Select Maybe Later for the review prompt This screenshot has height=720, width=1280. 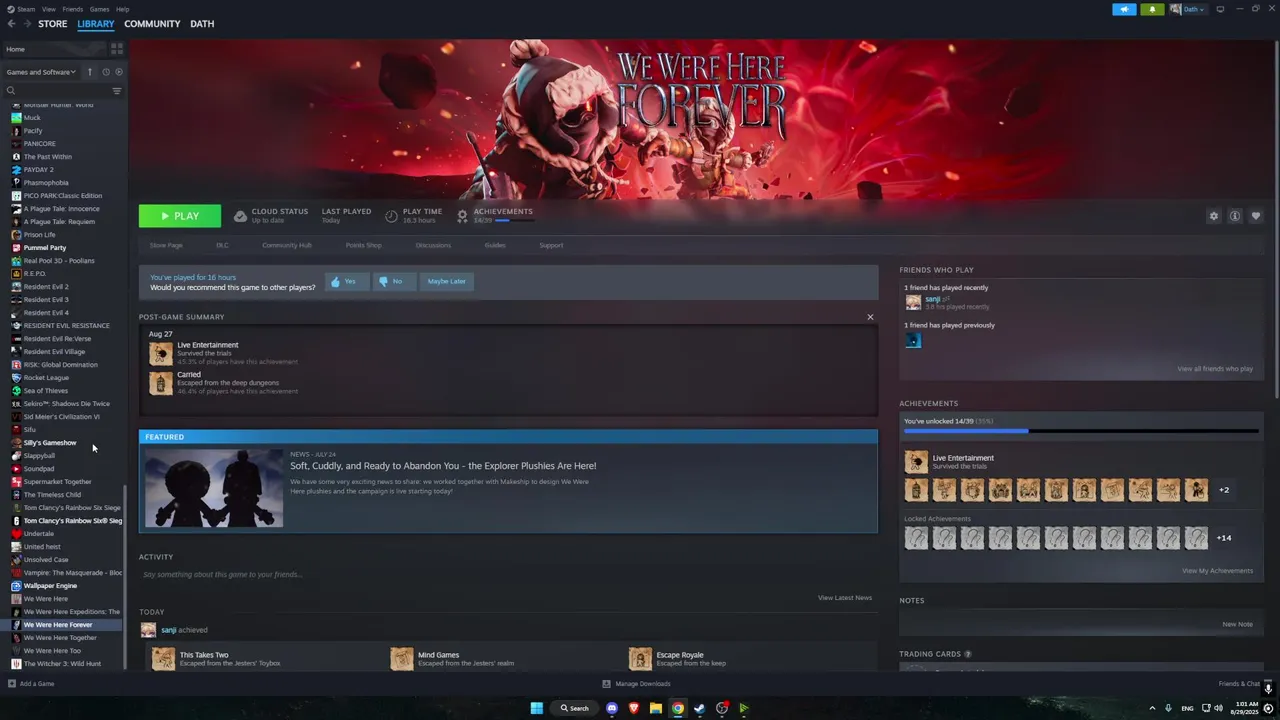pos(447,281)
